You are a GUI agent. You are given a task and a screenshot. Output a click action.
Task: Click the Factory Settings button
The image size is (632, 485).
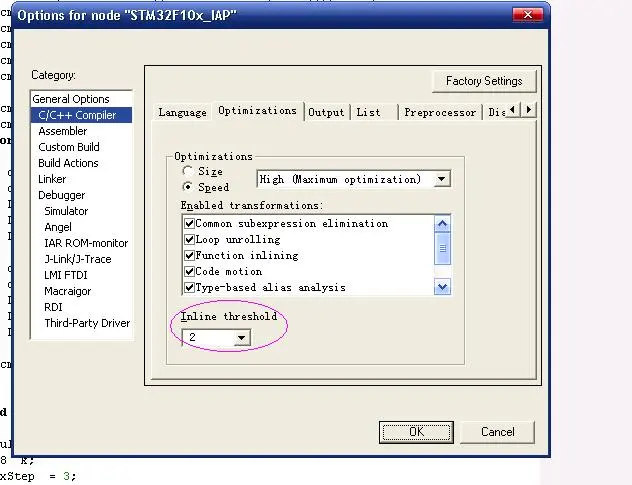pyautogui.click(x=484, y=81)
